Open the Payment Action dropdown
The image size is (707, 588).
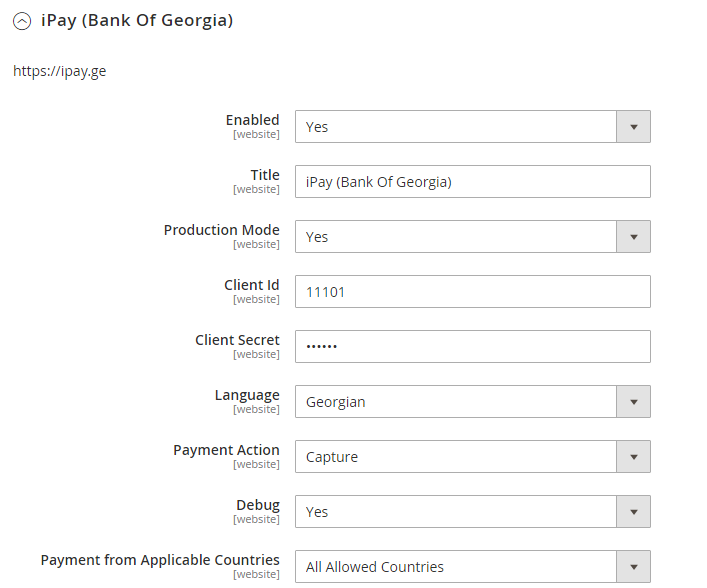click(456, 457)
